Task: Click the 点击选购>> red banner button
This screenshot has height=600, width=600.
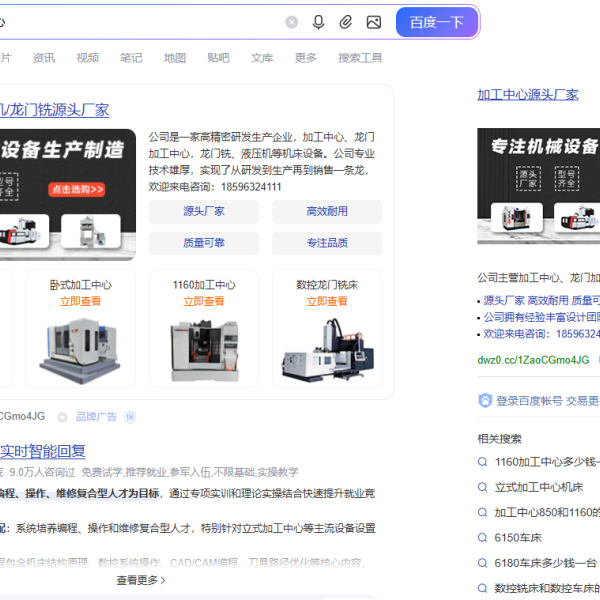Action: pyautogui.click(x=77, y=189)
